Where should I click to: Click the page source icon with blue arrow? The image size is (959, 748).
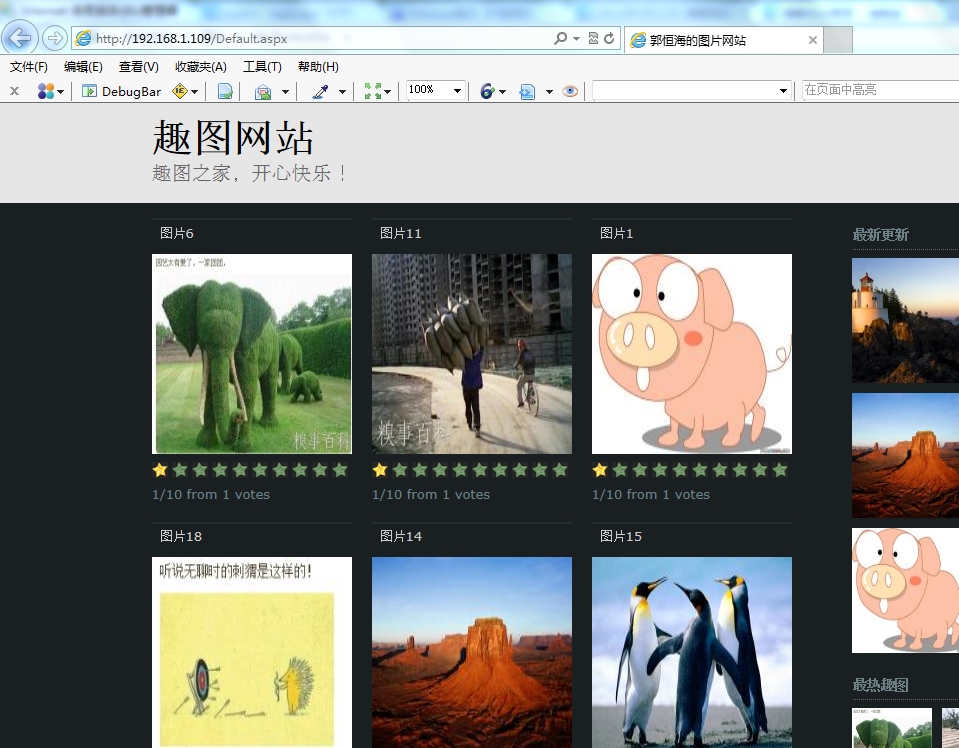click(x=527, y=90)
